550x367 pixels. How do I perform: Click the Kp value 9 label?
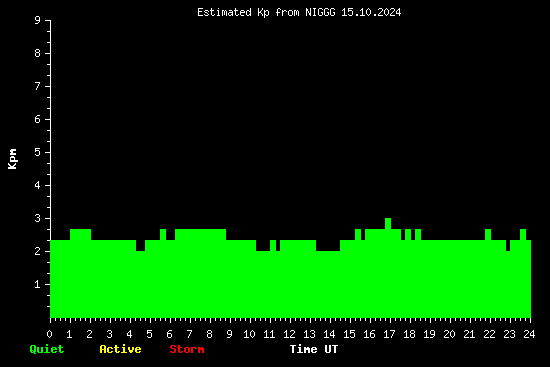coord(38,20)
